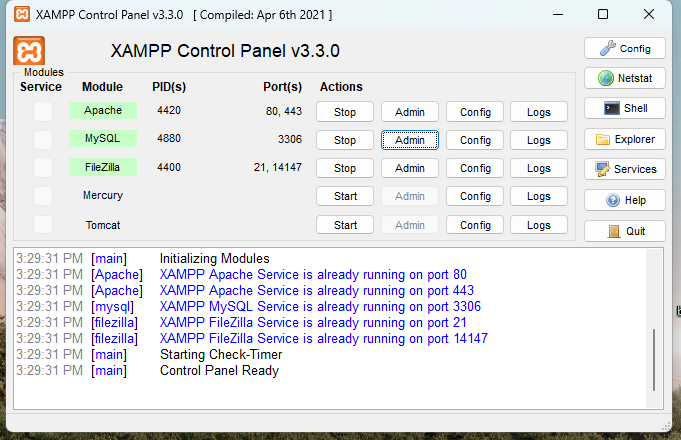Open the Config wrench button

[625, 48]
